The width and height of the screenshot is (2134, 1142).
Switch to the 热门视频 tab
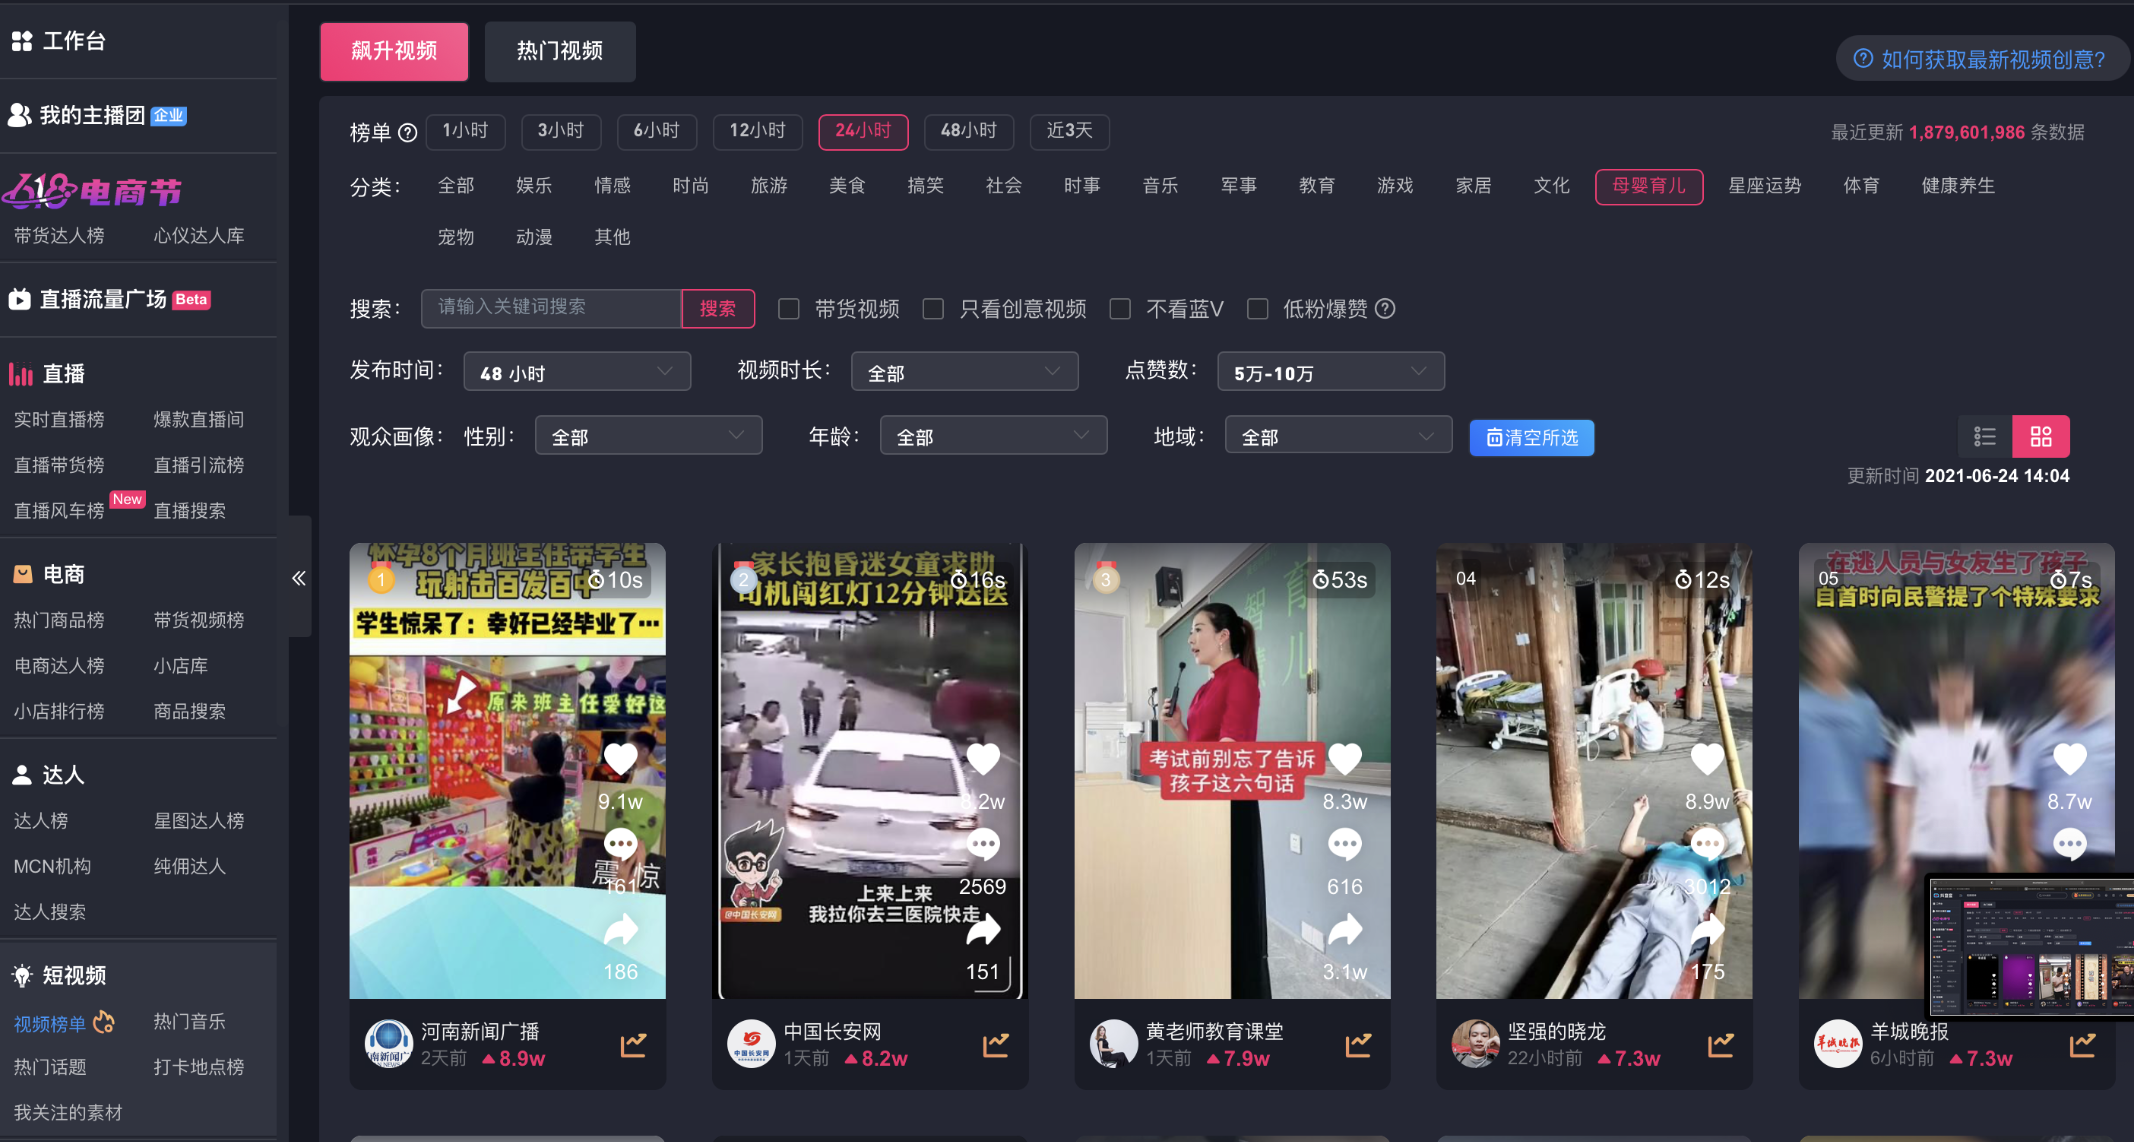coord(560,51)
